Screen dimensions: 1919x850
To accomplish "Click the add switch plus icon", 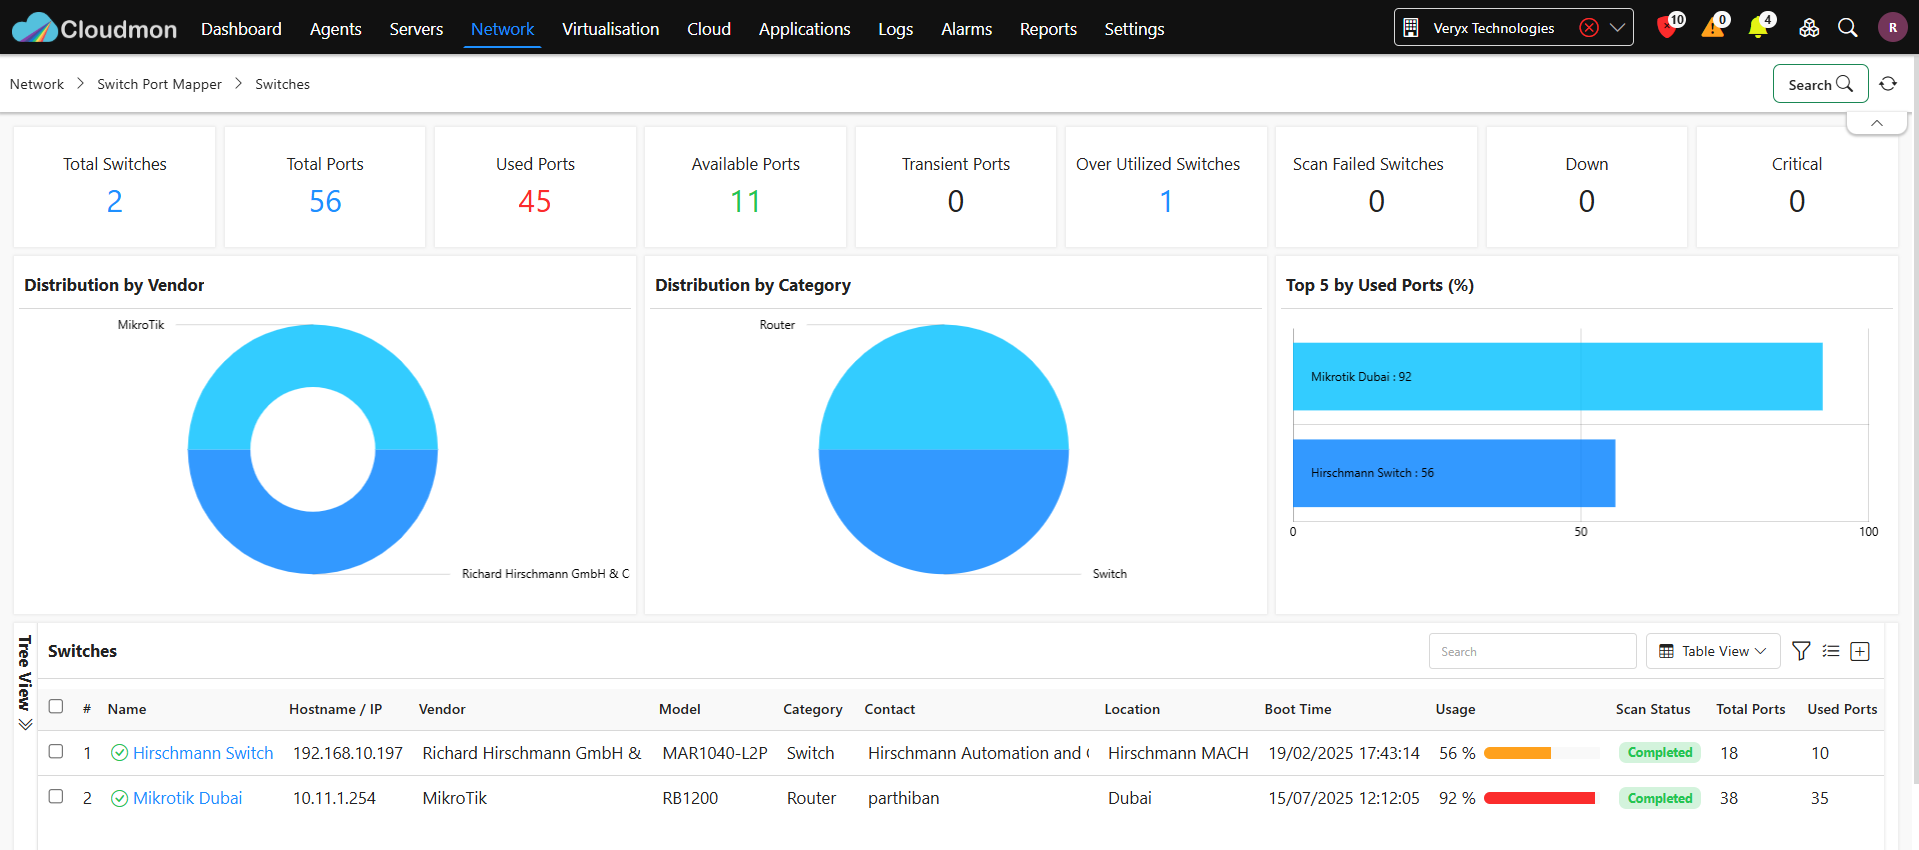I will coord(1860,651).
